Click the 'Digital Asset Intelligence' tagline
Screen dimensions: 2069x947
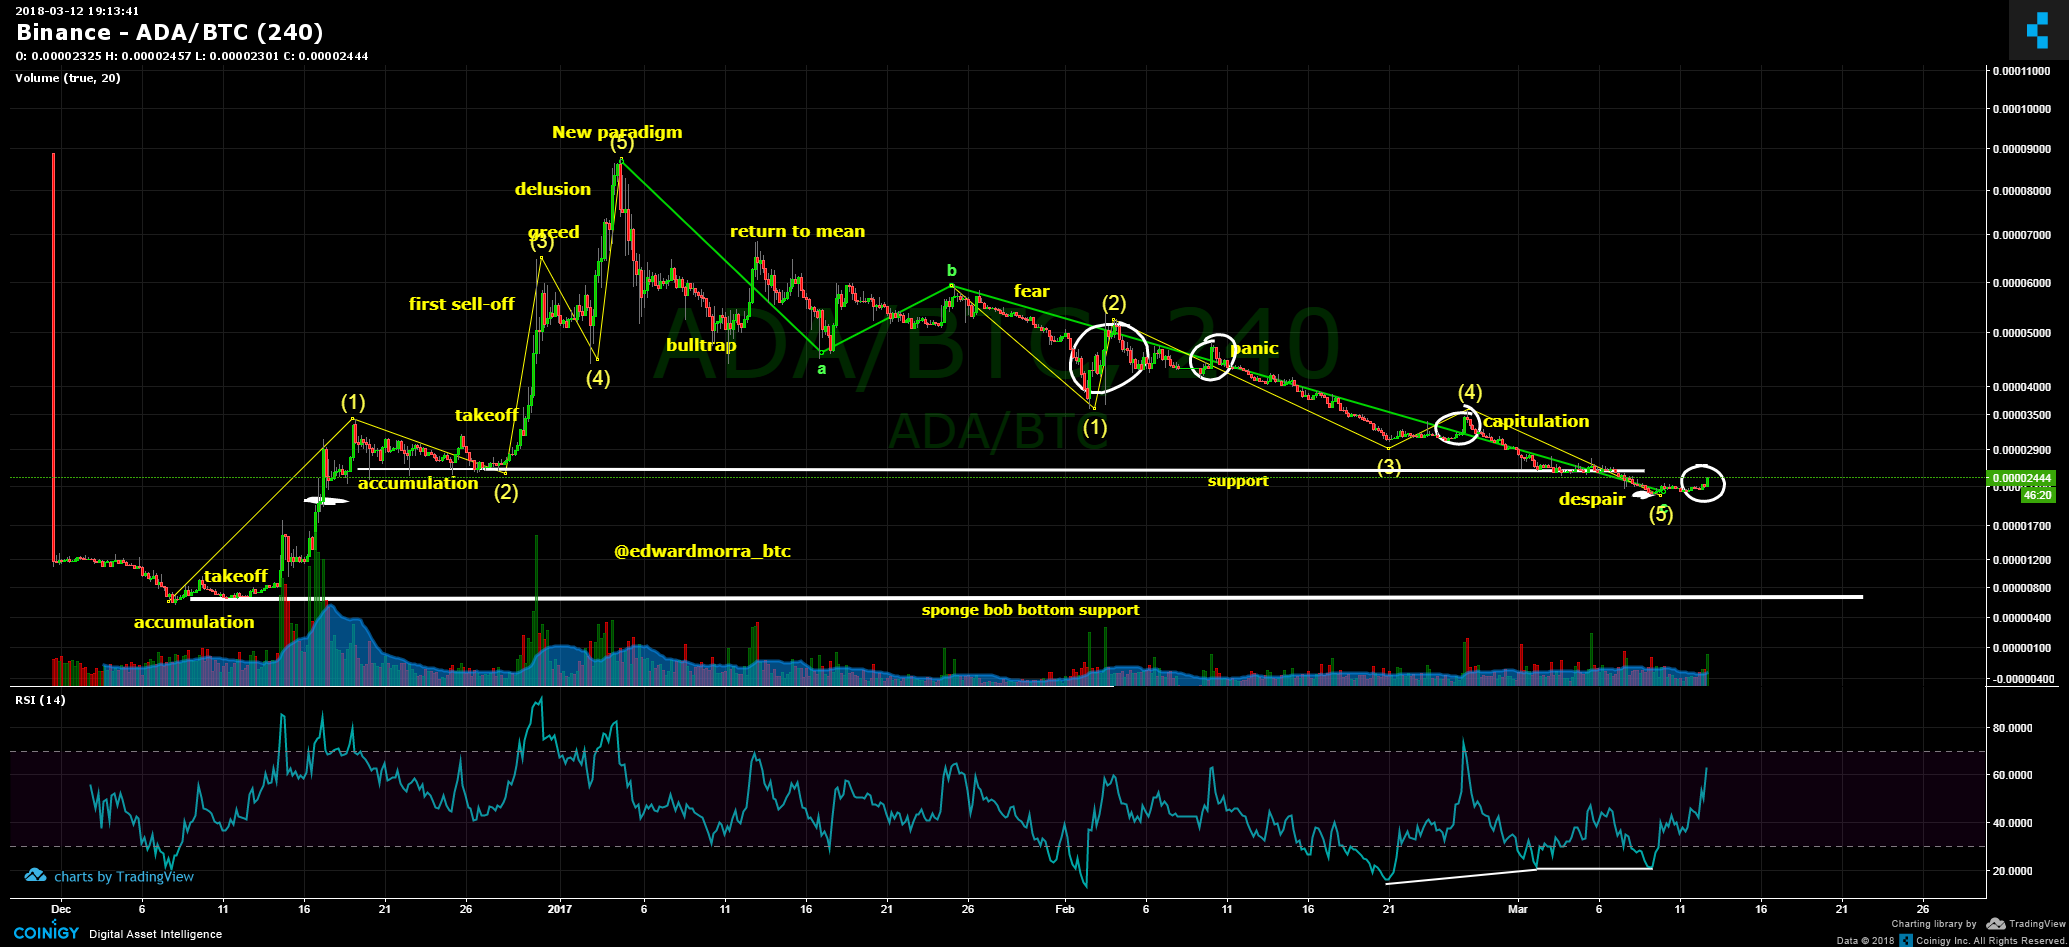tap(156, 934)
